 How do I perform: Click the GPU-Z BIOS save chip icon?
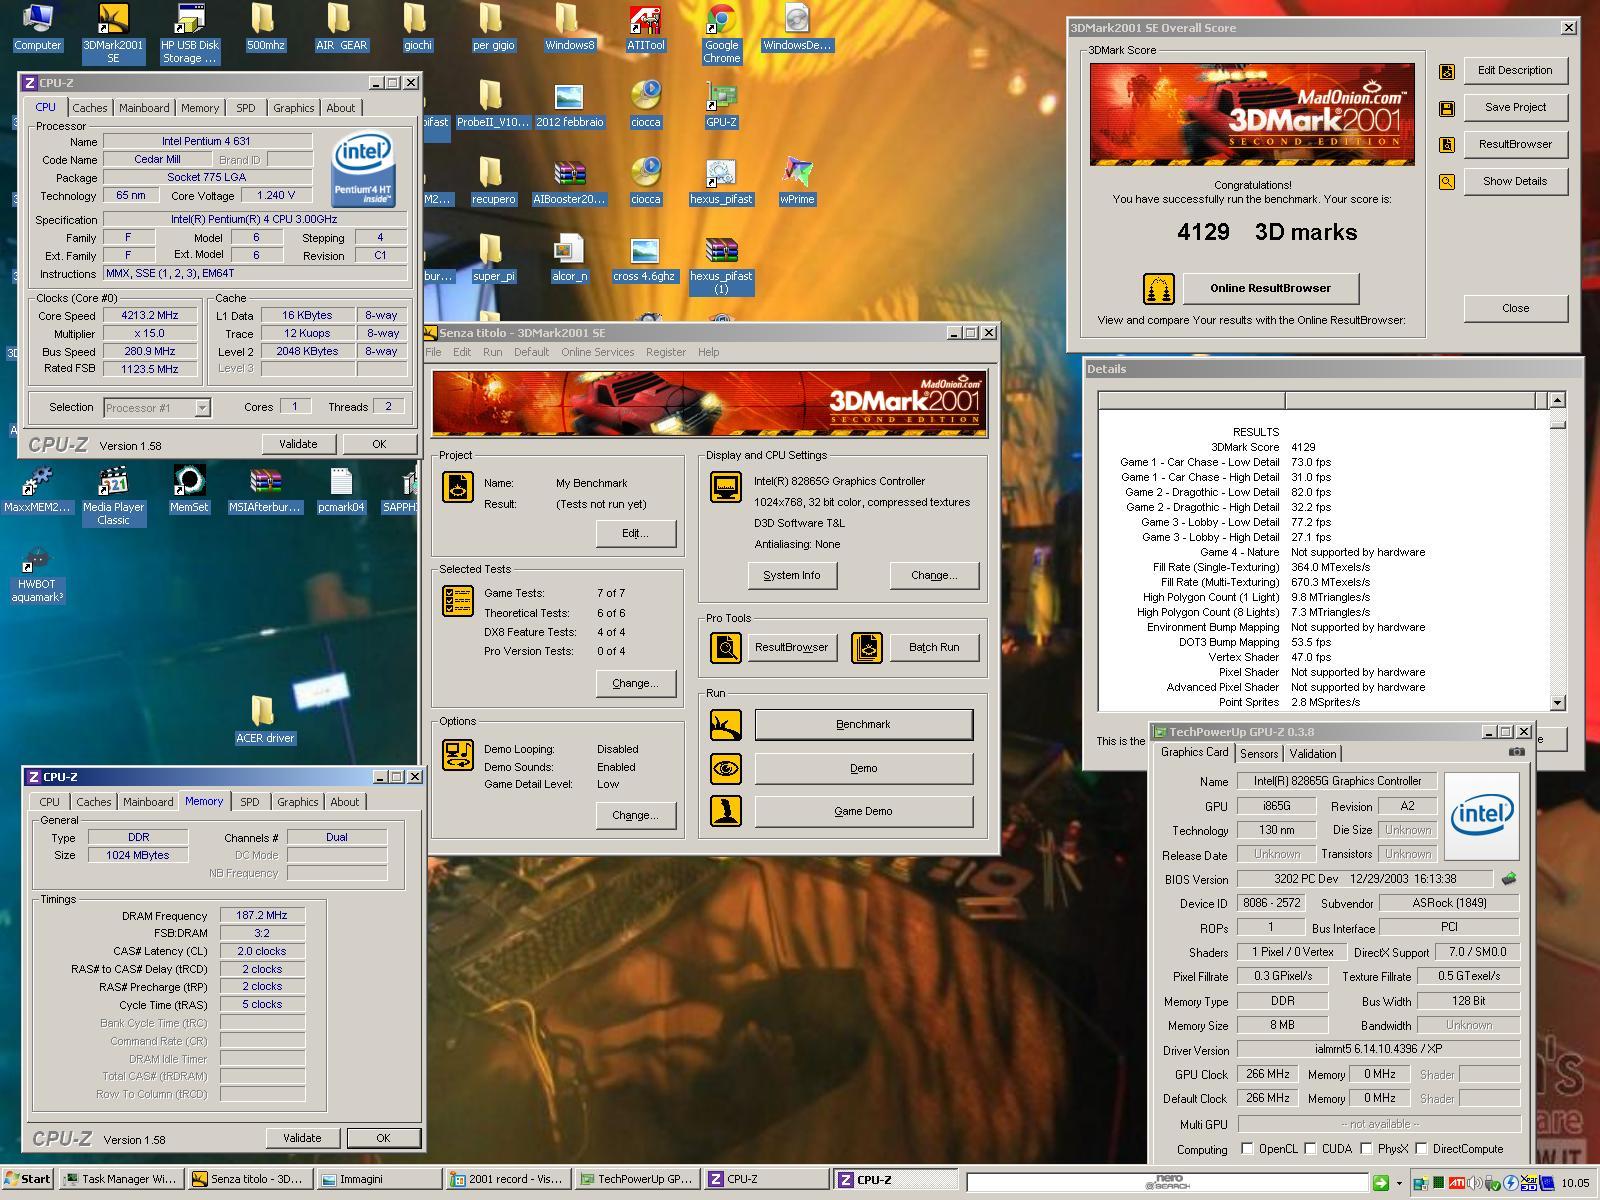(1509, 879)
